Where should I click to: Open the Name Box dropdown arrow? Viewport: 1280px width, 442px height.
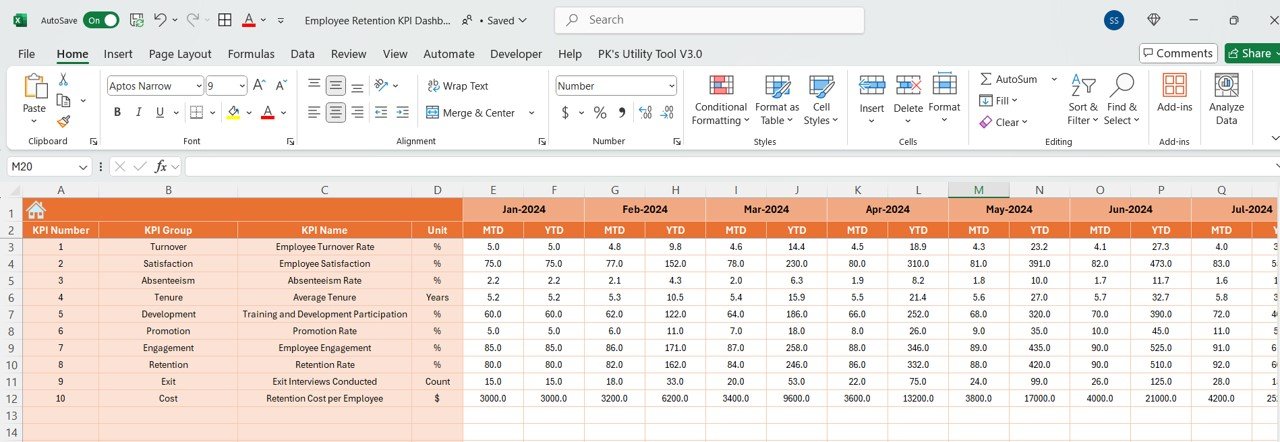click(83, 167)
